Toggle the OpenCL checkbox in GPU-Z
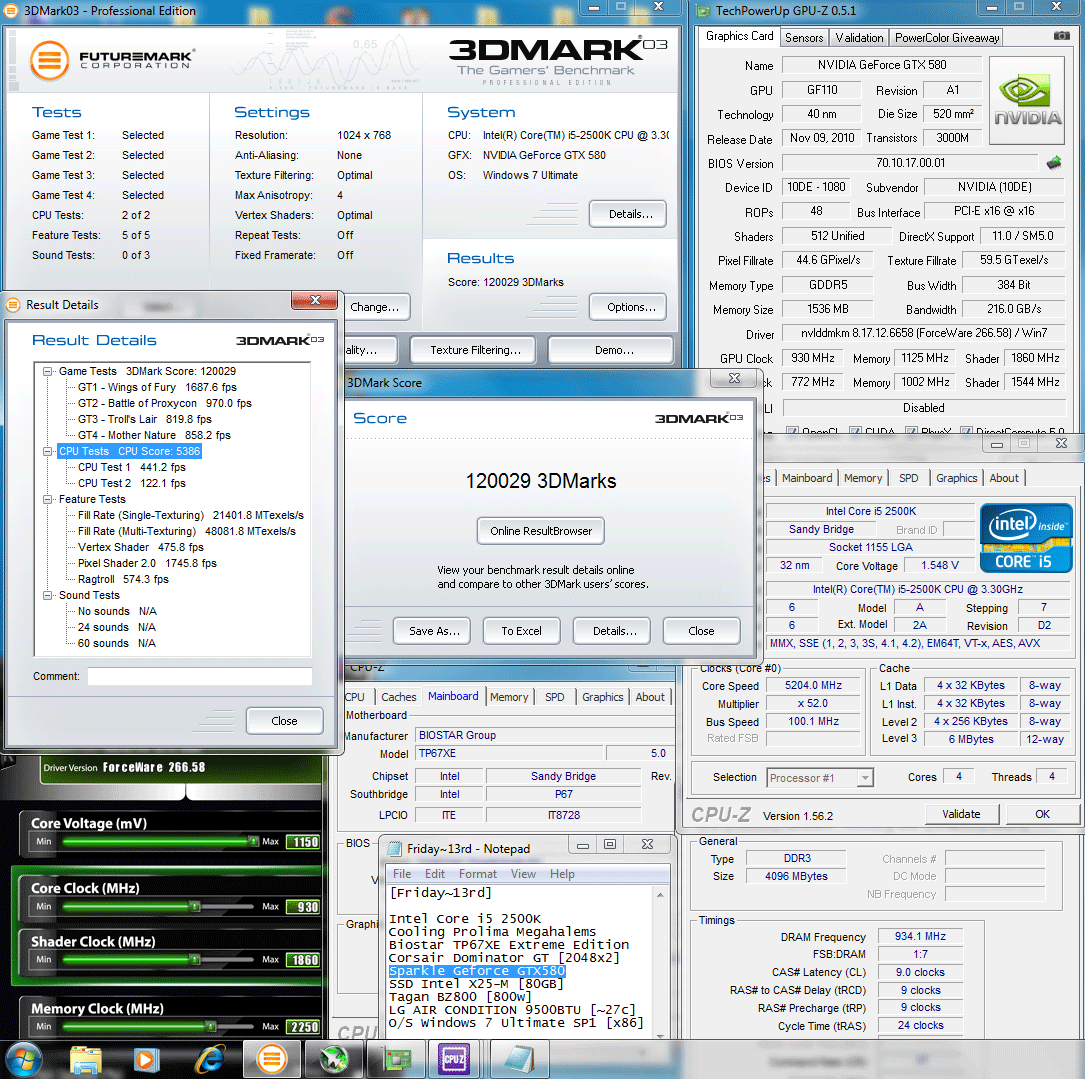This screenshot has width=1085, height=1079. pos(792,432)
